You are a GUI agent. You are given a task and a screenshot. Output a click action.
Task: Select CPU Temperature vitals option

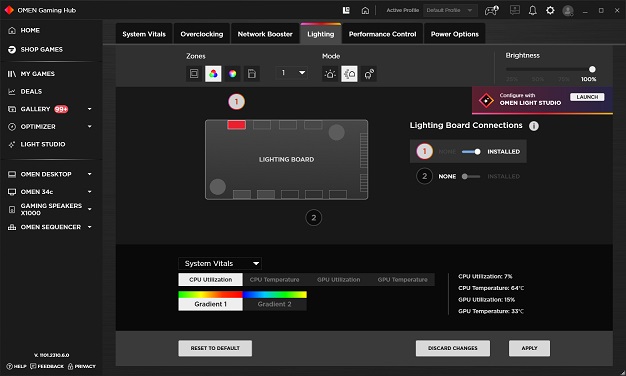point(274,279)
